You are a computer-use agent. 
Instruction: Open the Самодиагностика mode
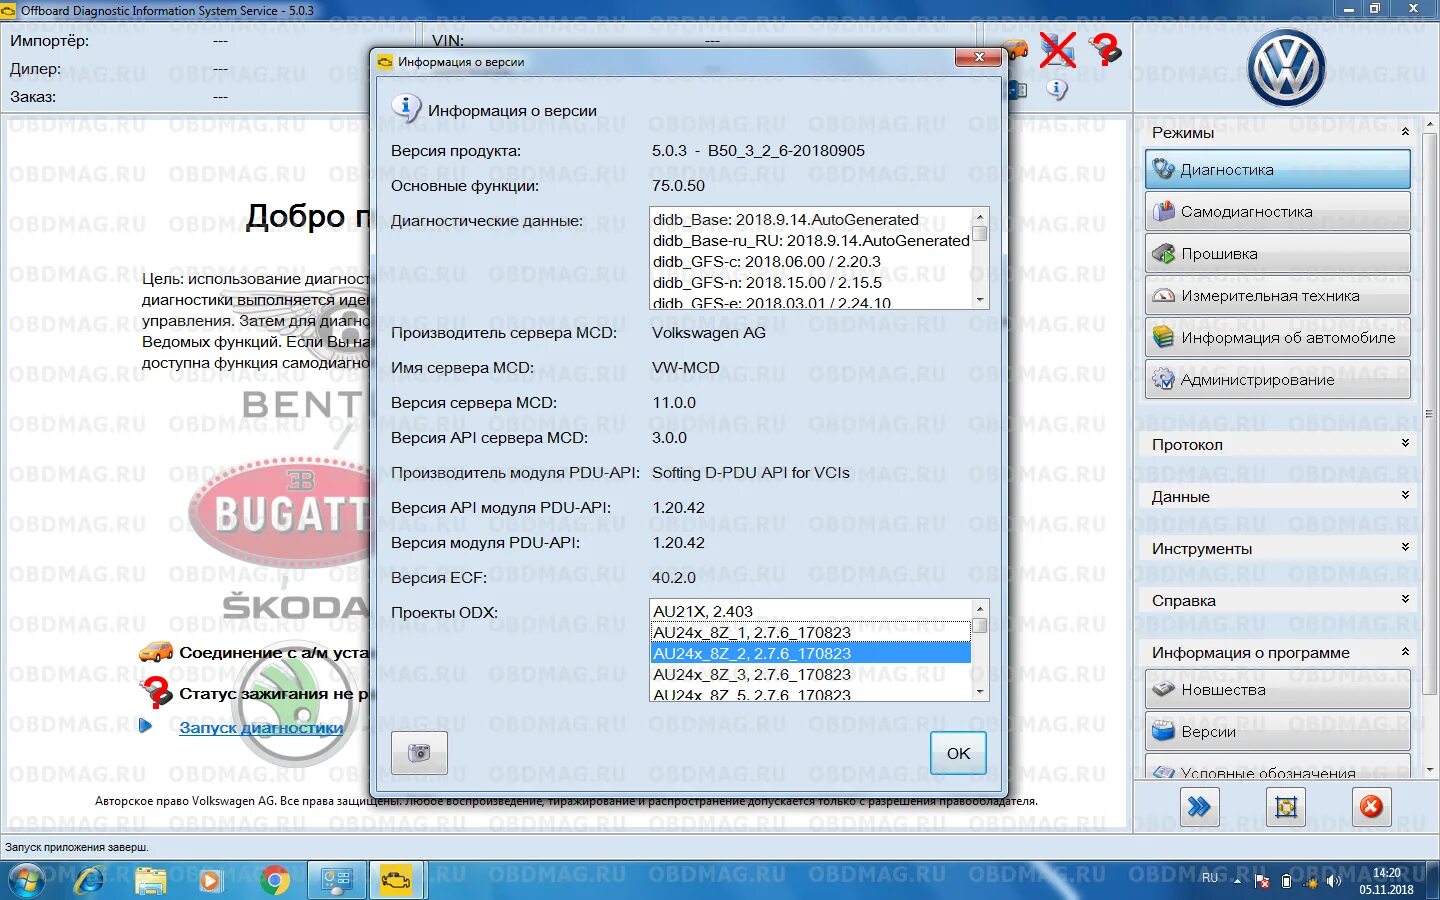coord(1277,212)
